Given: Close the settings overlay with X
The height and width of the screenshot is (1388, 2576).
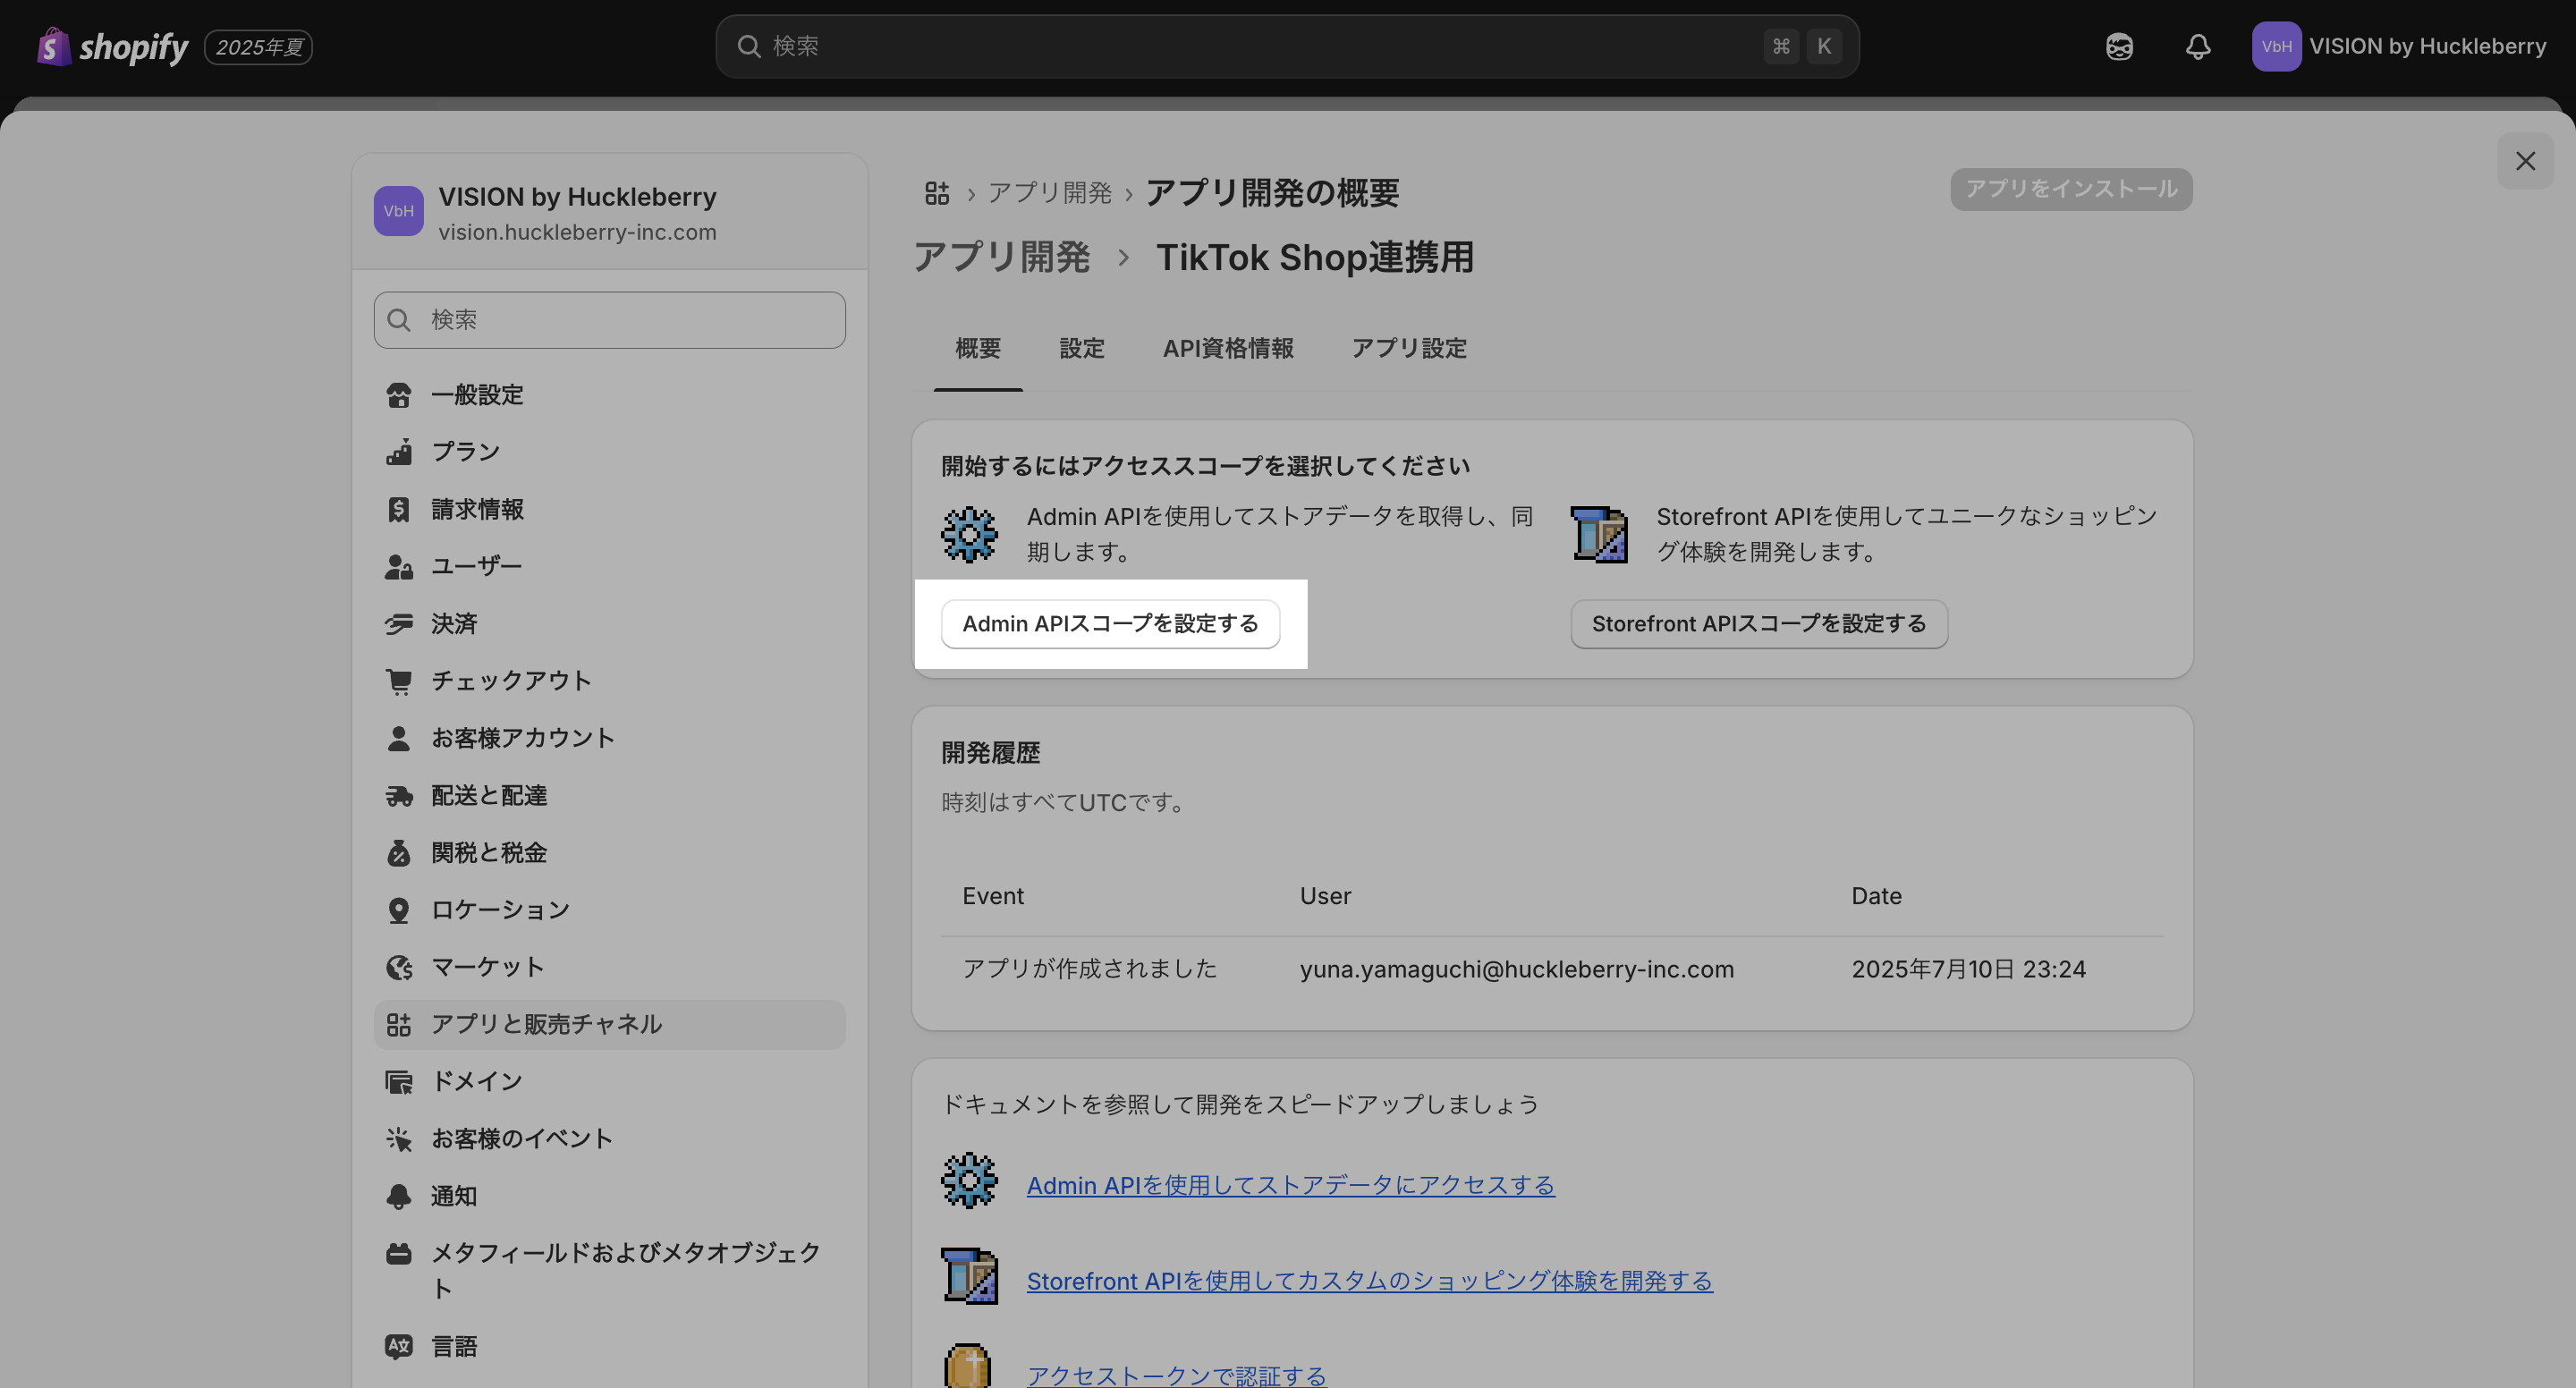Looking at the screenshot, I should click(x=2525, y=161).
